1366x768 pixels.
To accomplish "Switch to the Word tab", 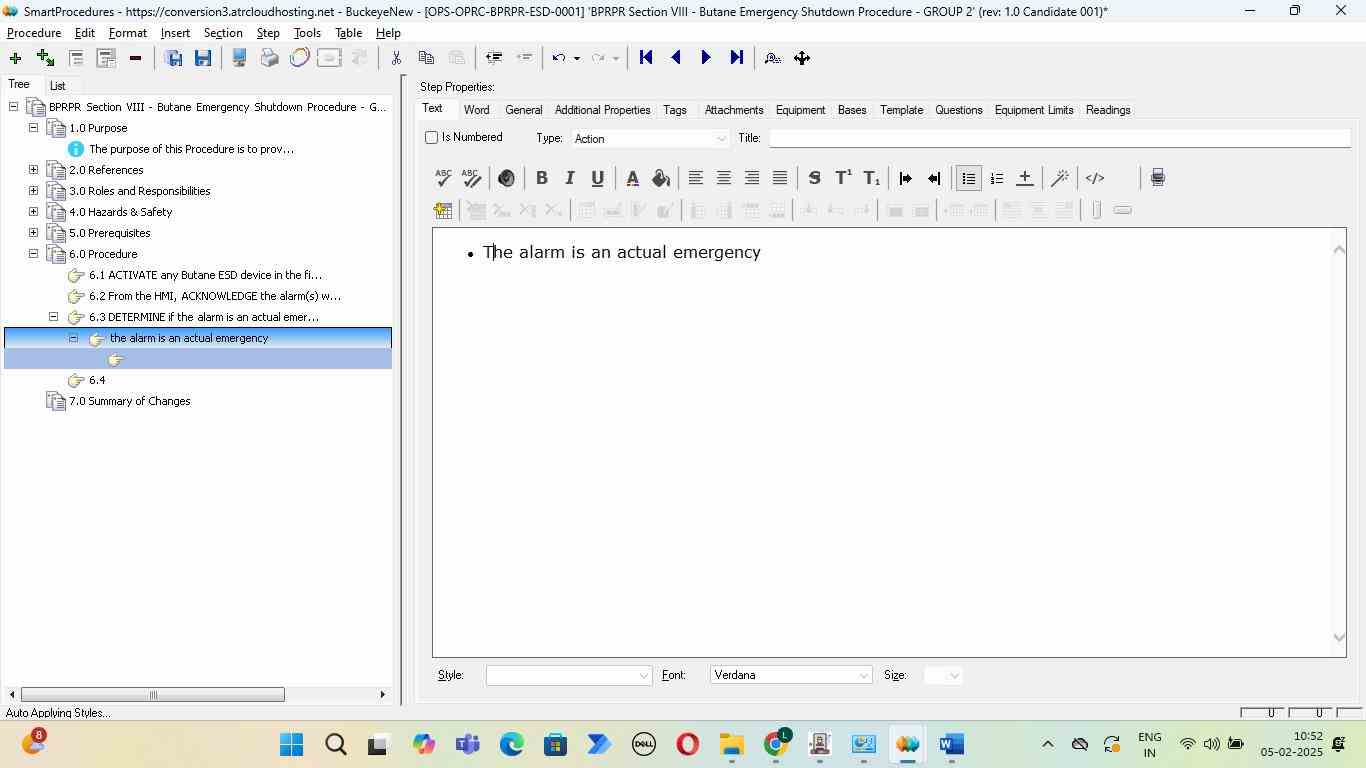I will 476,110.
